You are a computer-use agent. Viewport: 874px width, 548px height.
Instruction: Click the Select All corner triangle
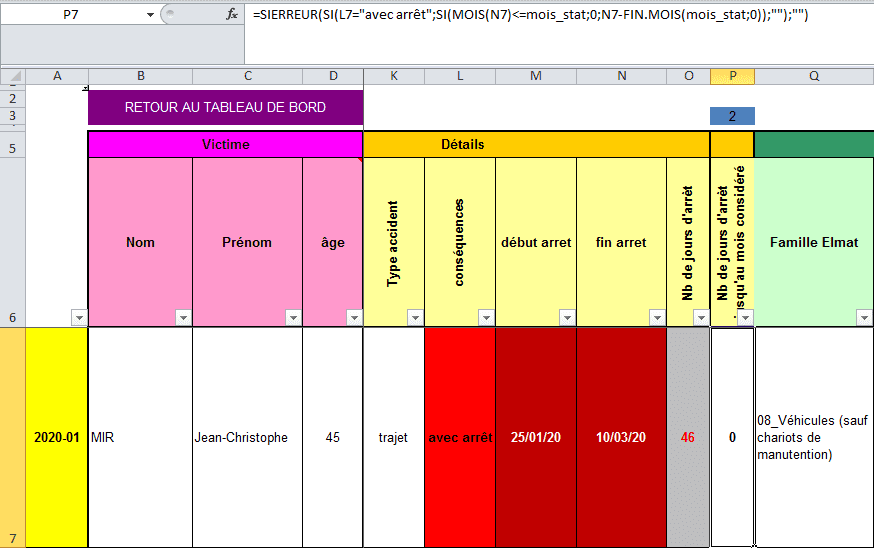(x=12, y=76)
